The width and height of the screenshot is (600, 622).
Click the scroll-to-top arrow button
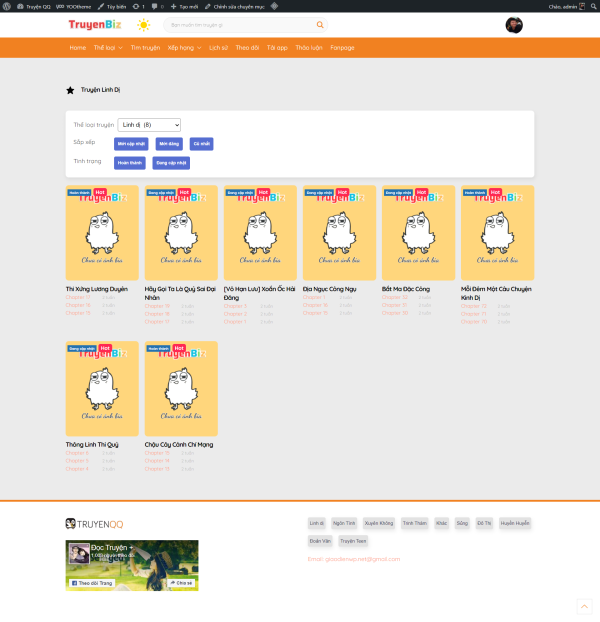coord(584,606)
